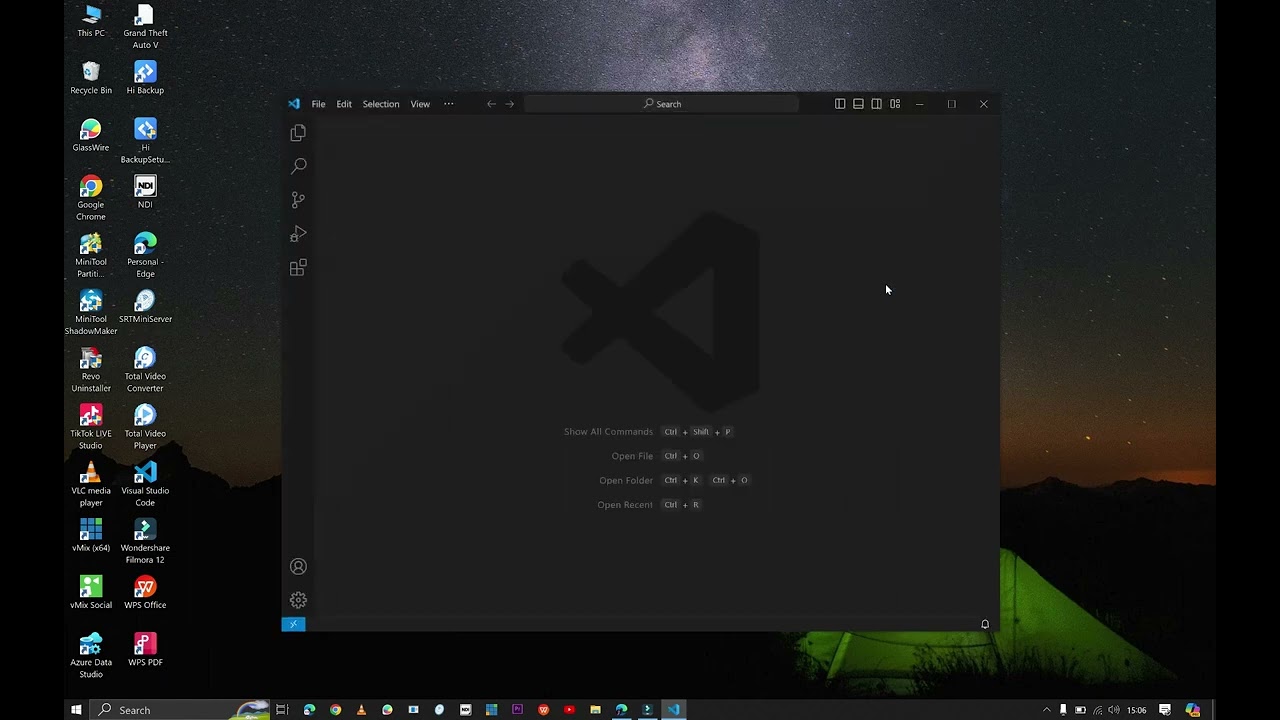Open the Extensions view
The height and width of the screenshot is (720, 1280).
(298, 268)
